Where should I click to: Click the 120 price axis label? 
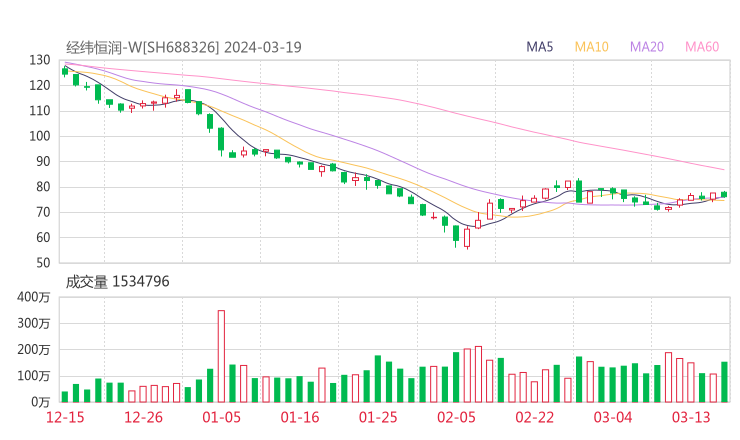click(x=40, y=86)
